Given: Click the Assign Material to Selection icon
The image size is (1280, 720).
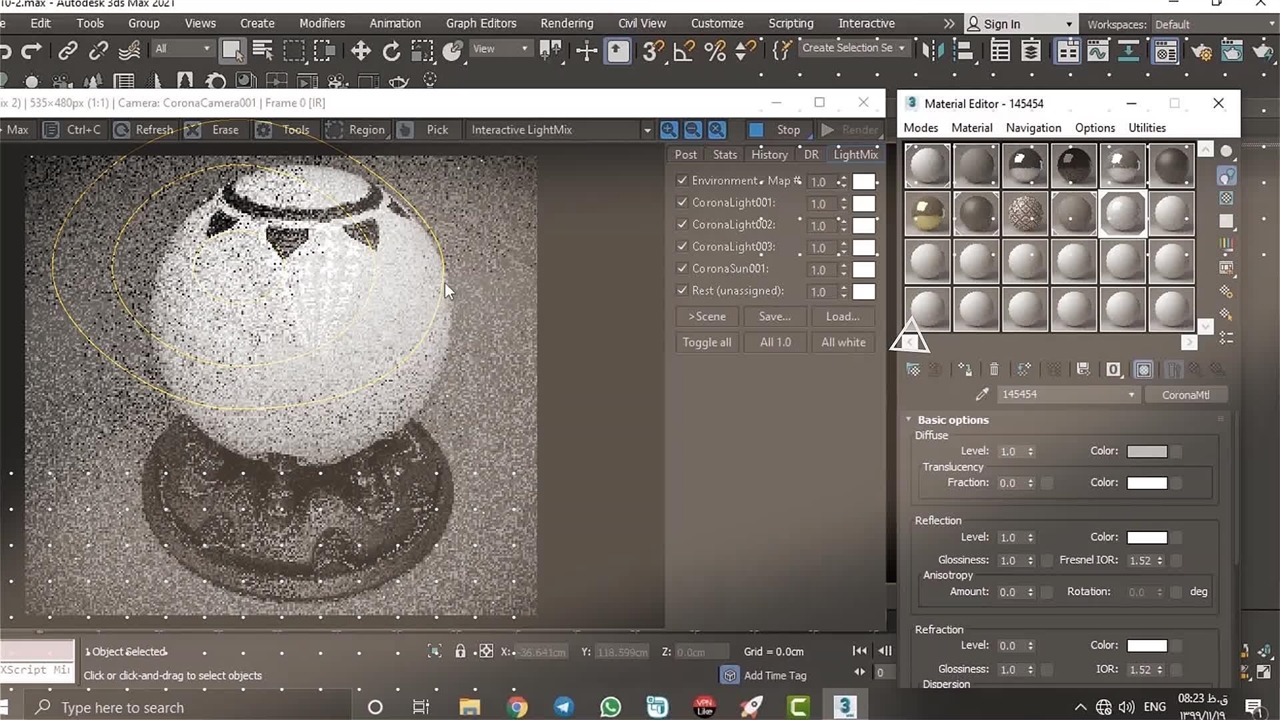Looking at the screenshot, I should click(x=964, y=370).
